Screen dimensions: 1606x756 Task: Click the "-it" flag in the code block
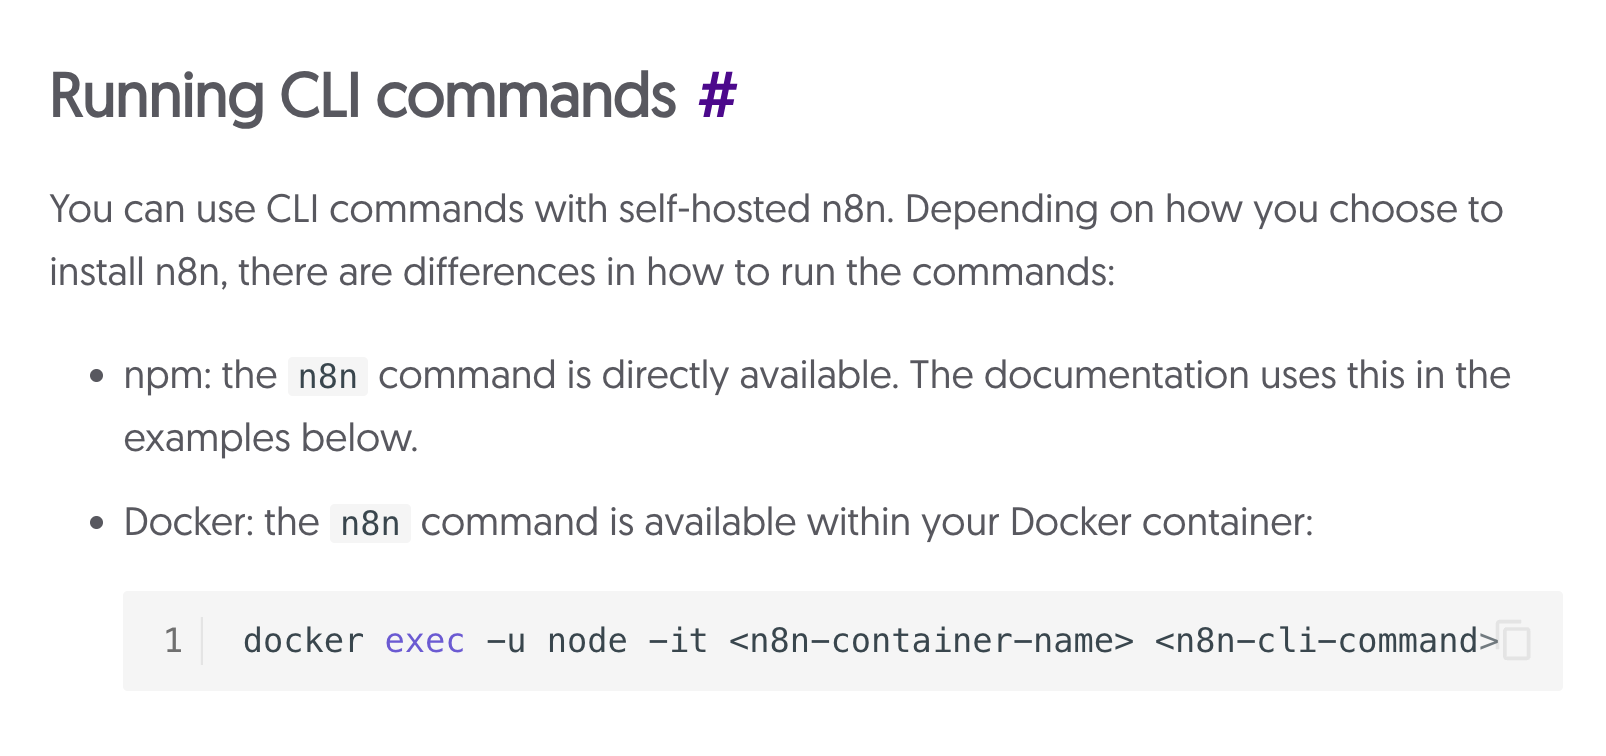(x=678, y=641)
